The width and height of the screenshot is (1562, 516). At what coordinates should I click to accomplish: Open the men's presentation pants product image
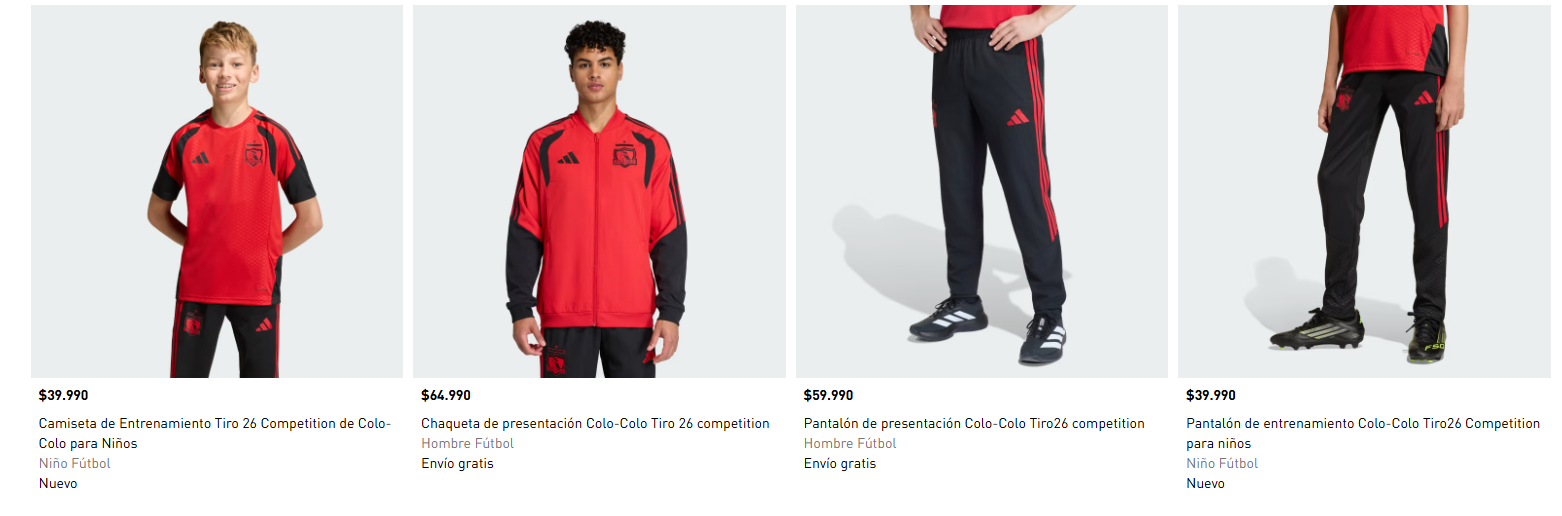[982, 191]
